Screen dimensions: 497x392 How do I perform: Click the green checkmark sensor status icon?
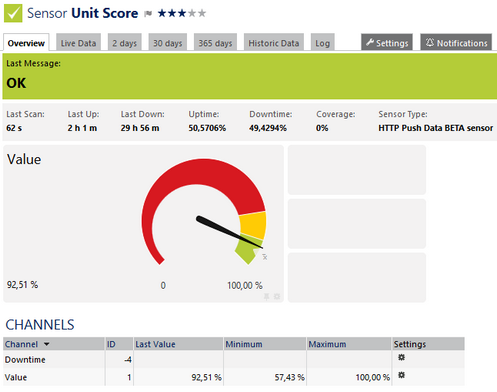point(13,13)
